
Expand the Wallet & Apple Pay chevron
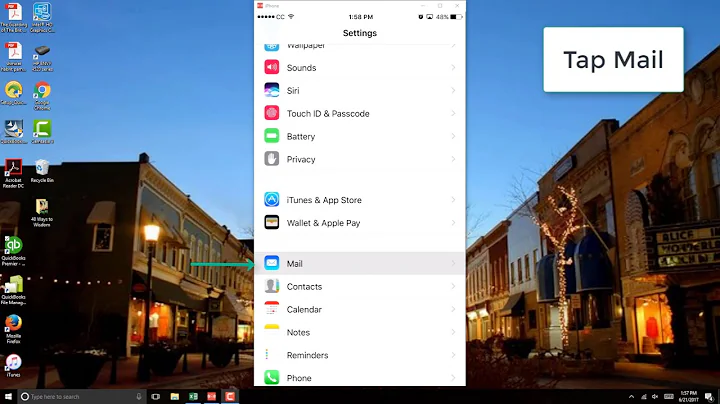pyautogui.click(x=453, y=223)
